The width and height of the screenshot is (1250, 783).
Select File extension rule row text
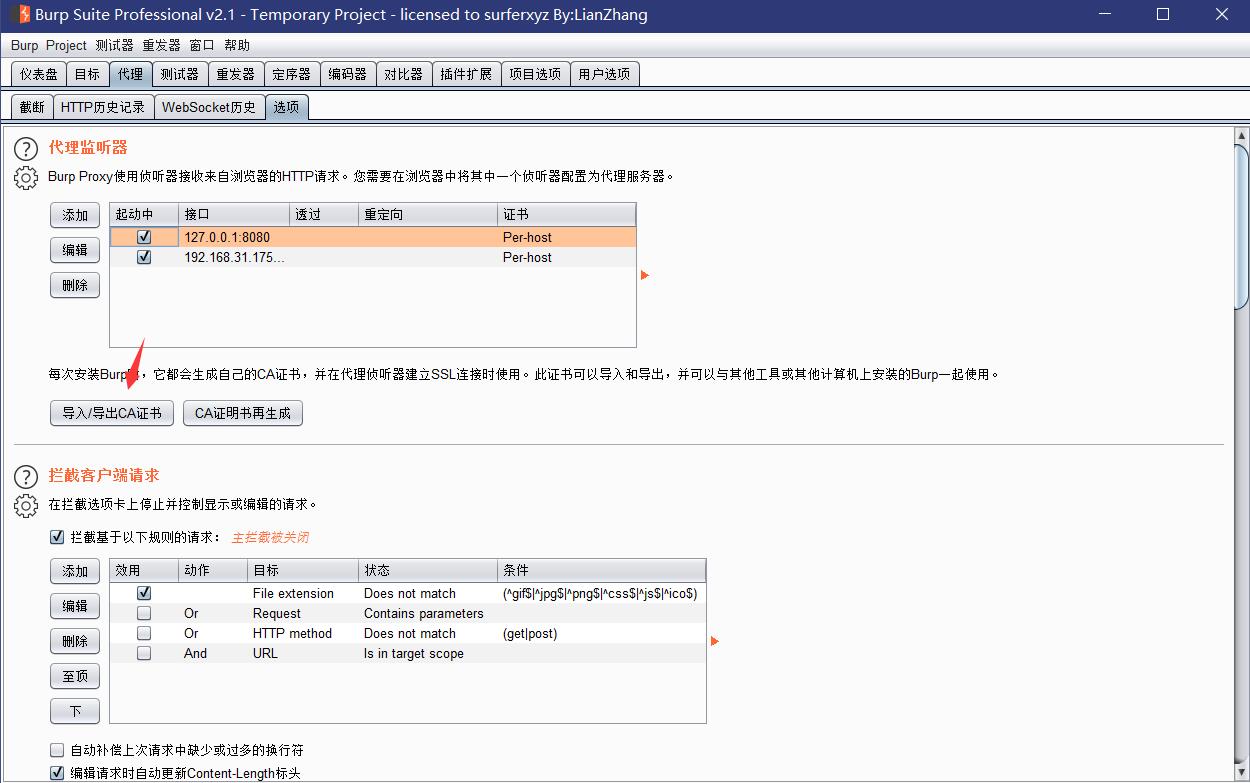click(x=293, y=593)
